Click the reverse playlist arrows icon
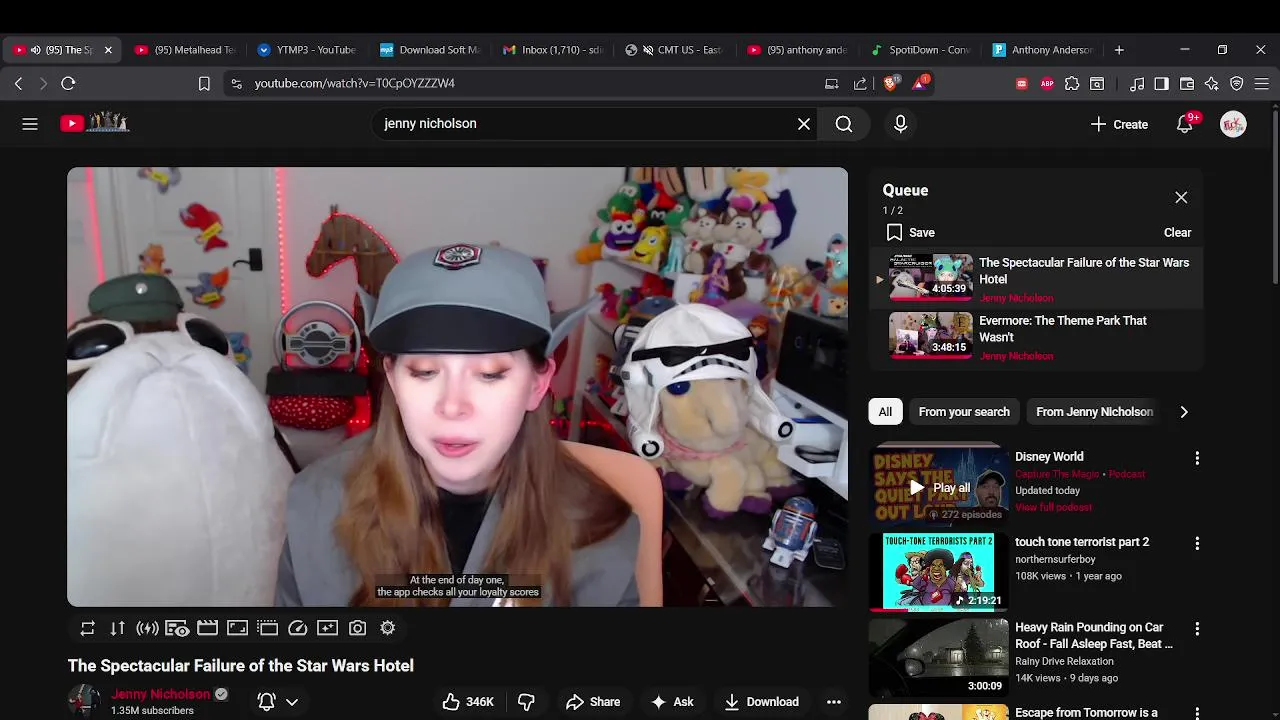 [x=118, y=628]
